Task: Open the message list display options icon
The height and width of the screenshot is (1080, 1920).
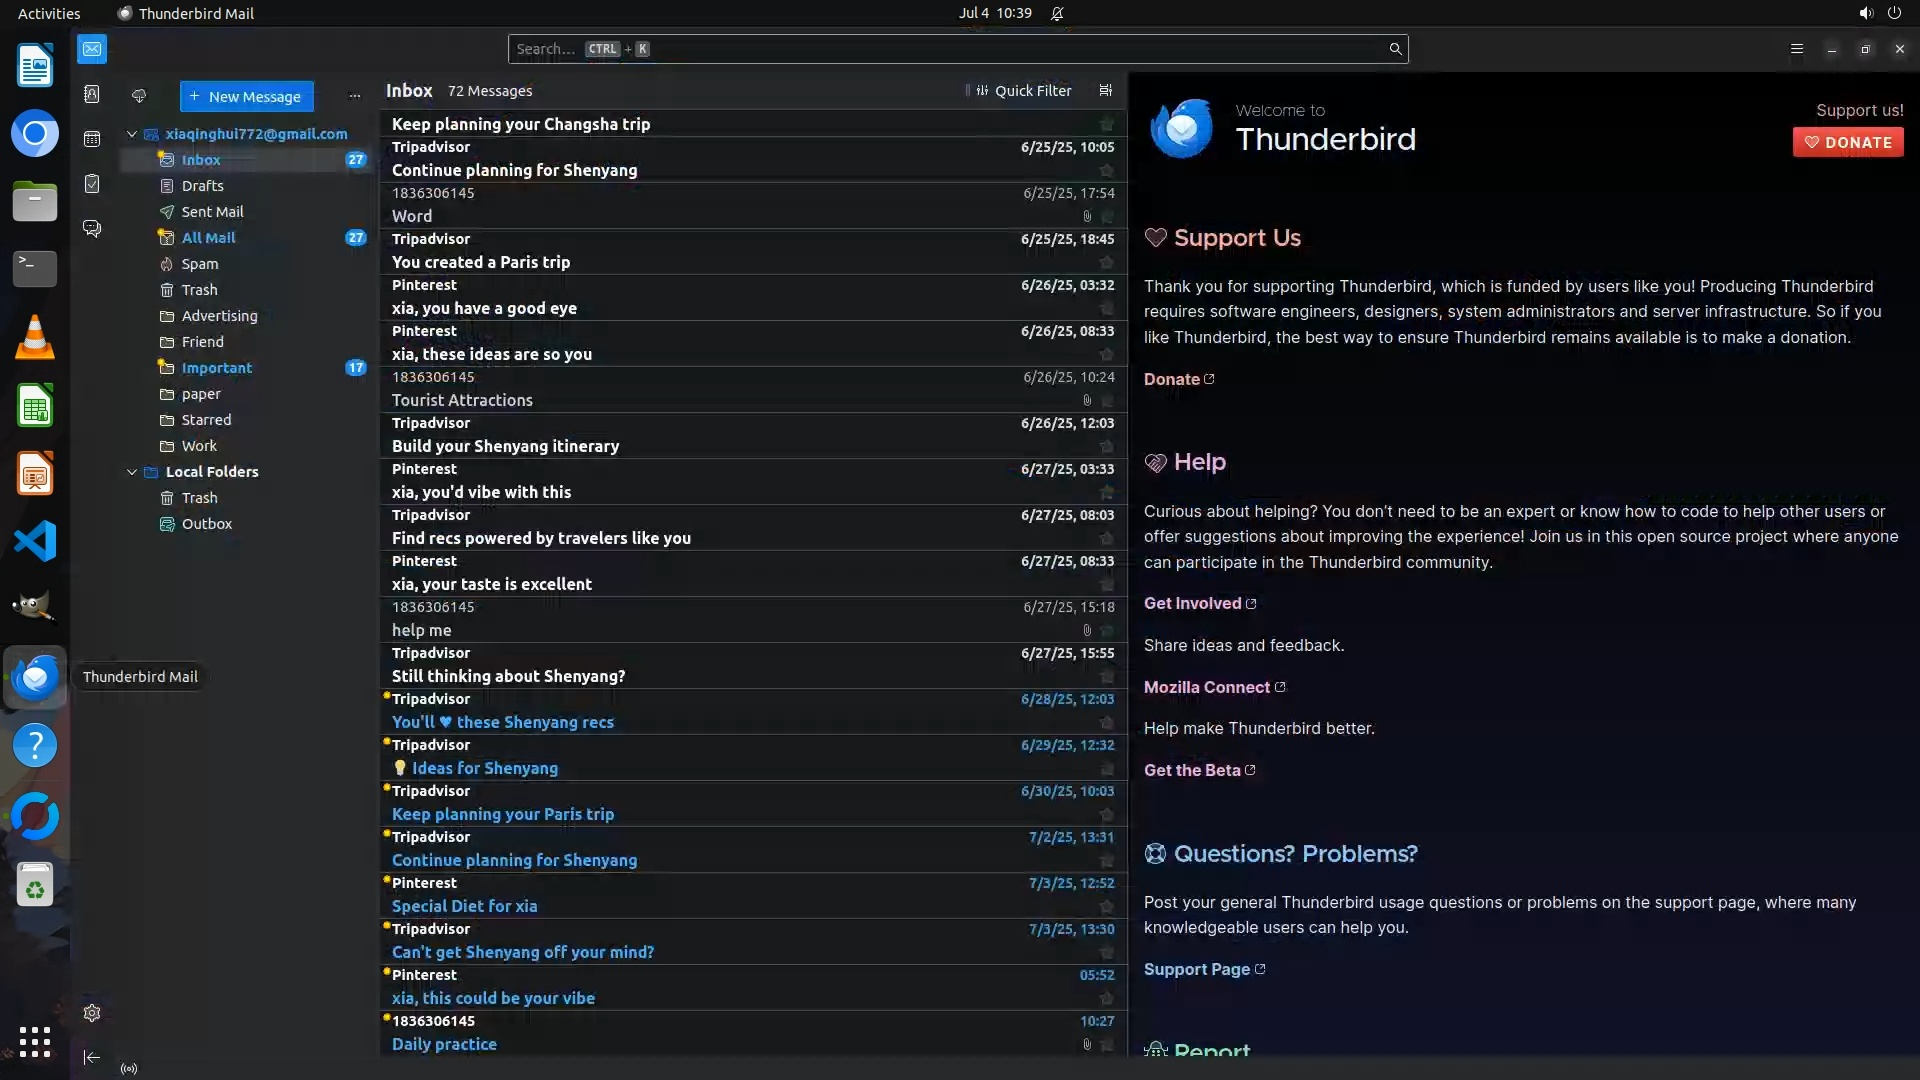Action: [x=1105, y=90]
